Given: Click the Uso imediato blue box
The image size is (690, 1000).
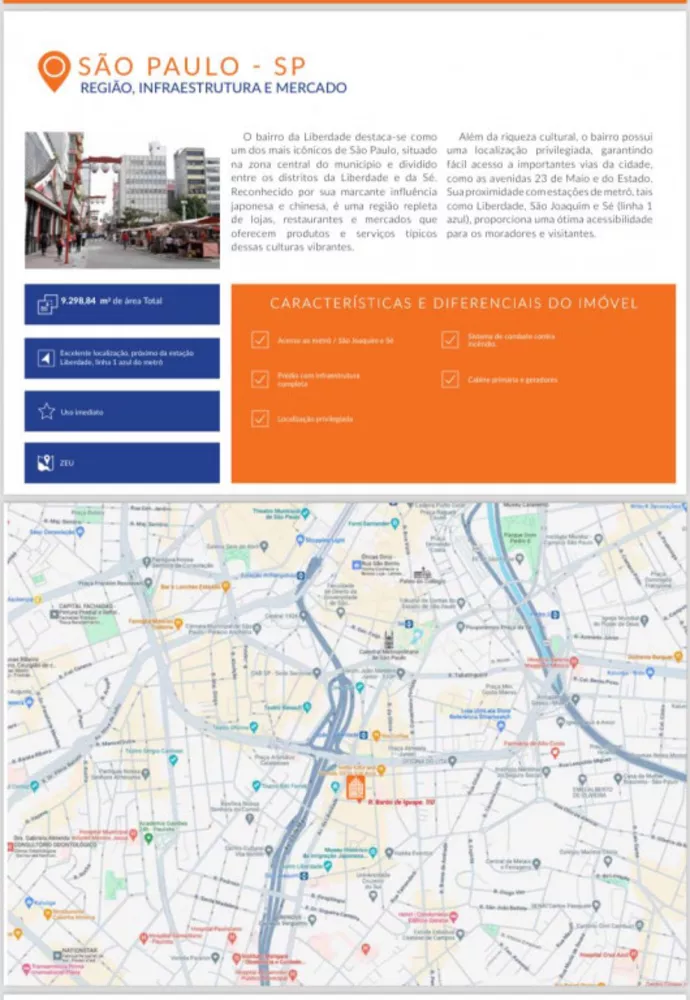Looking at the screenshot, I should pyautogui.click(x=122, y=411).
